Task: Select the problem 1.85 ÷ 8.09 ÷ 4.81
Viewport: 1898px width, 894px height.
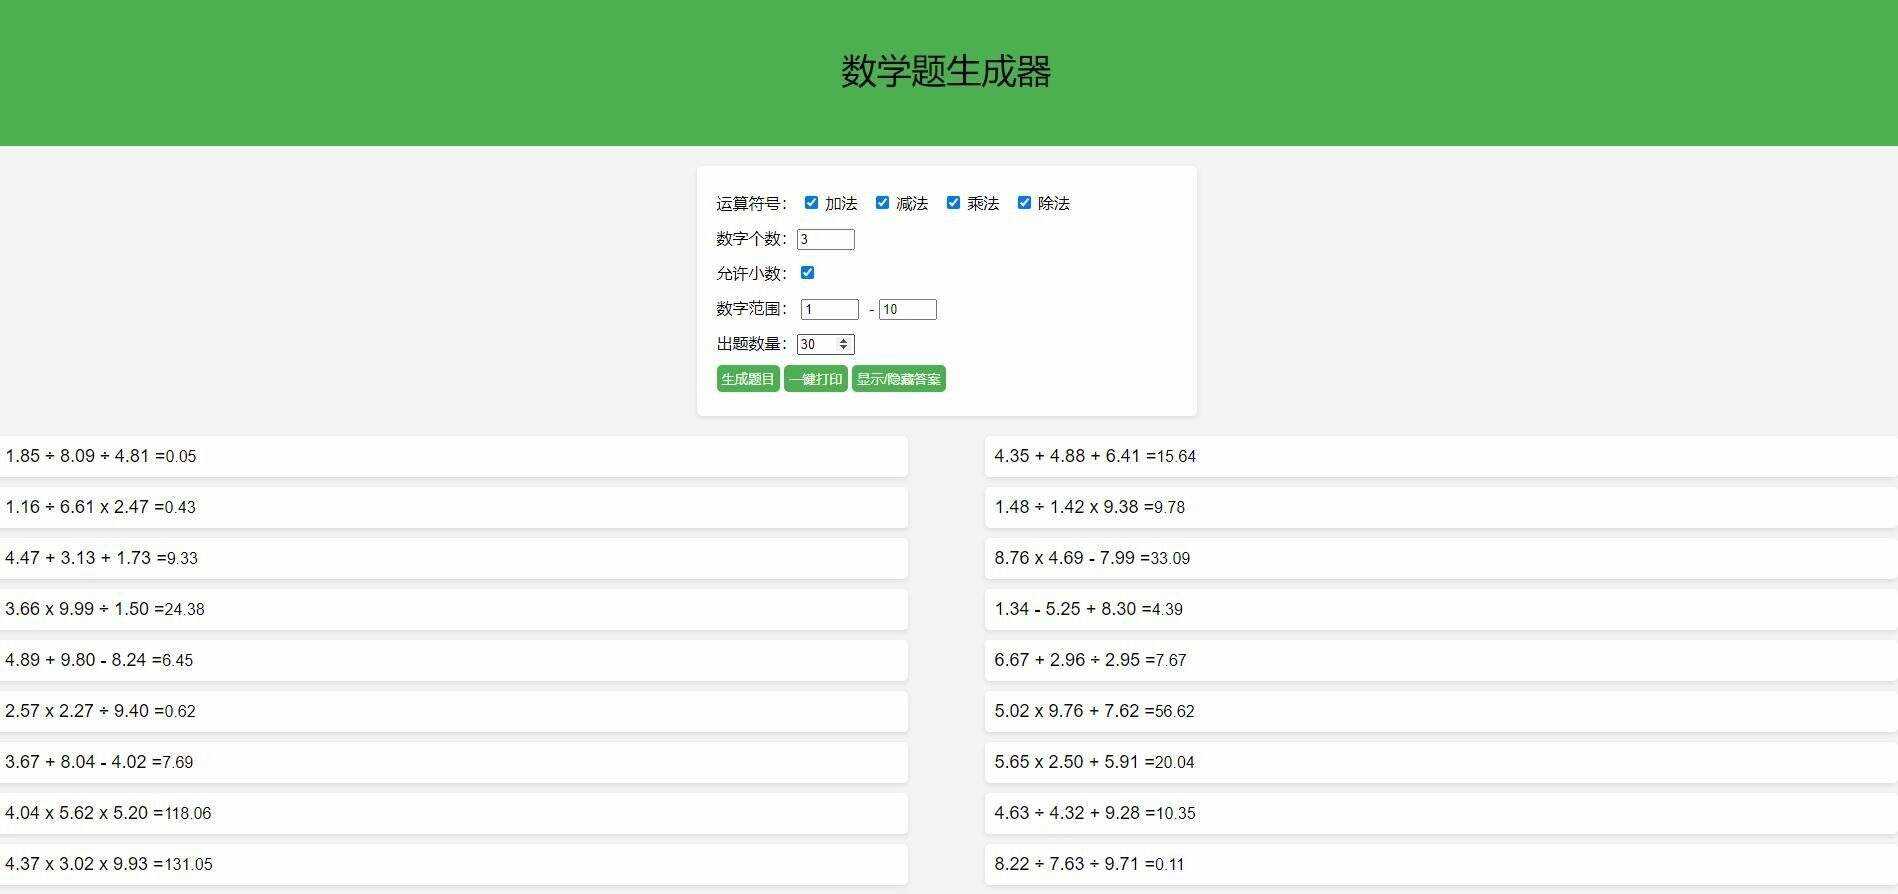Action: click(78, 457)
